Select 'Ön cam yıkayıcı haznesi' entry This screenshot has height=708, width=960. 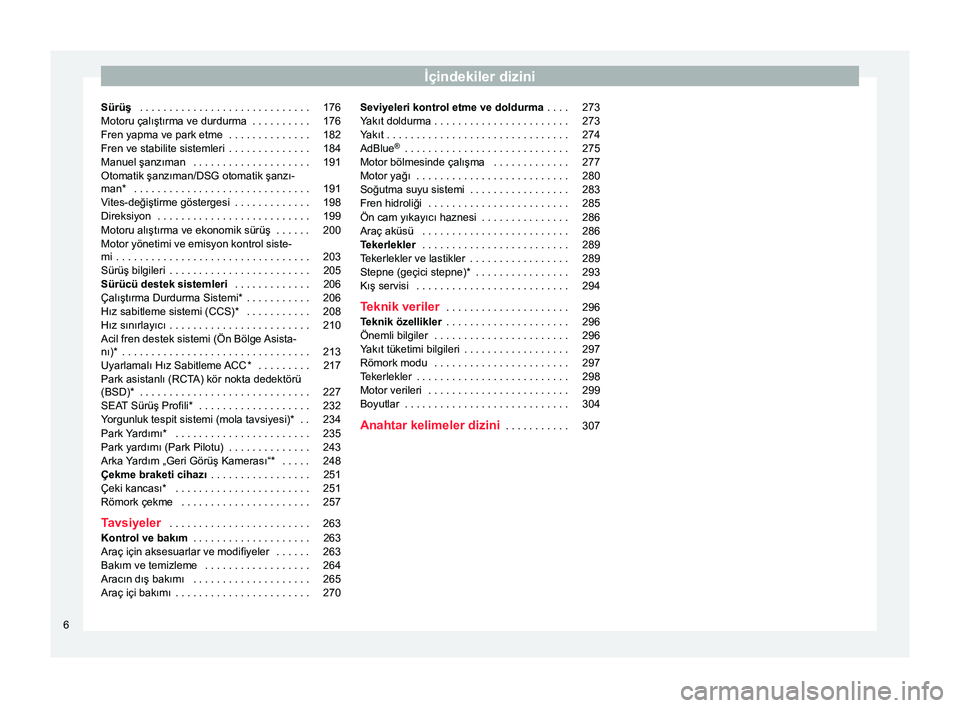(480, 217)
